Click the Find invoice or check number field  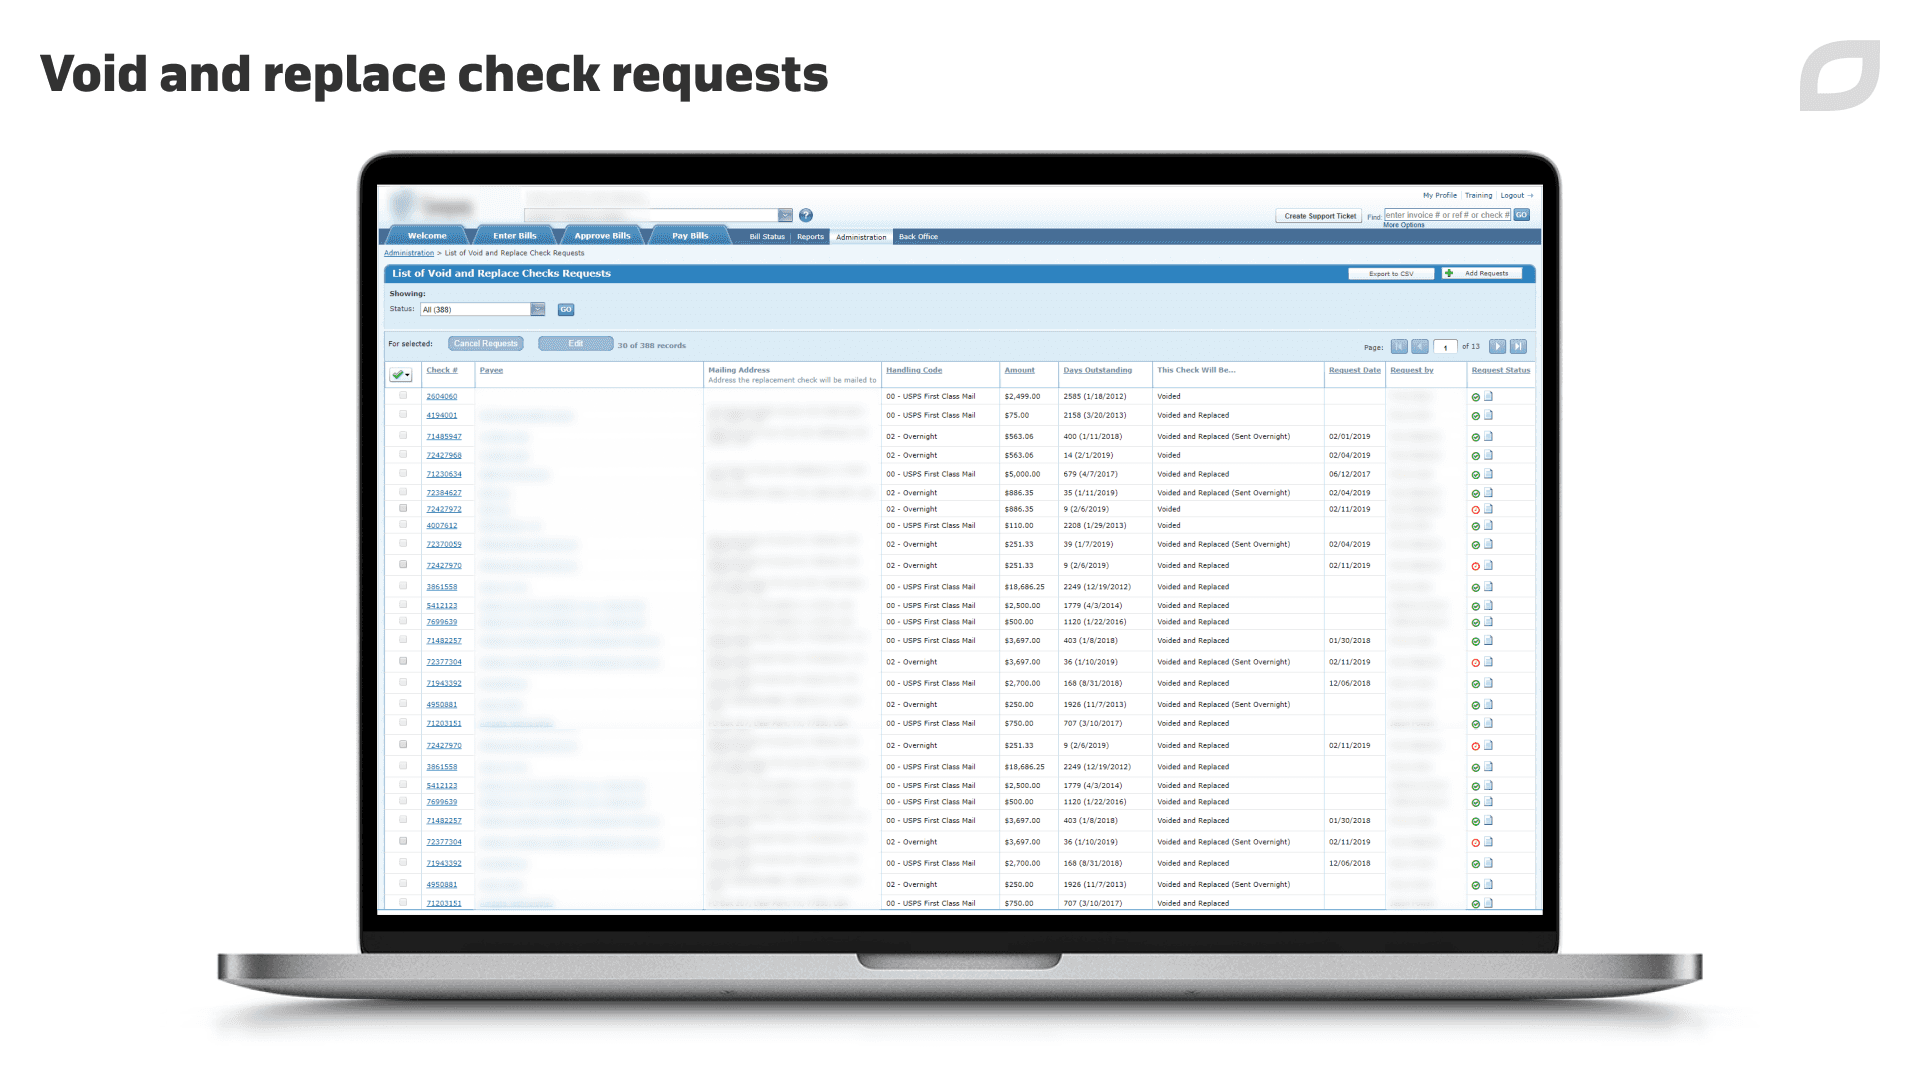[1448, 215]
